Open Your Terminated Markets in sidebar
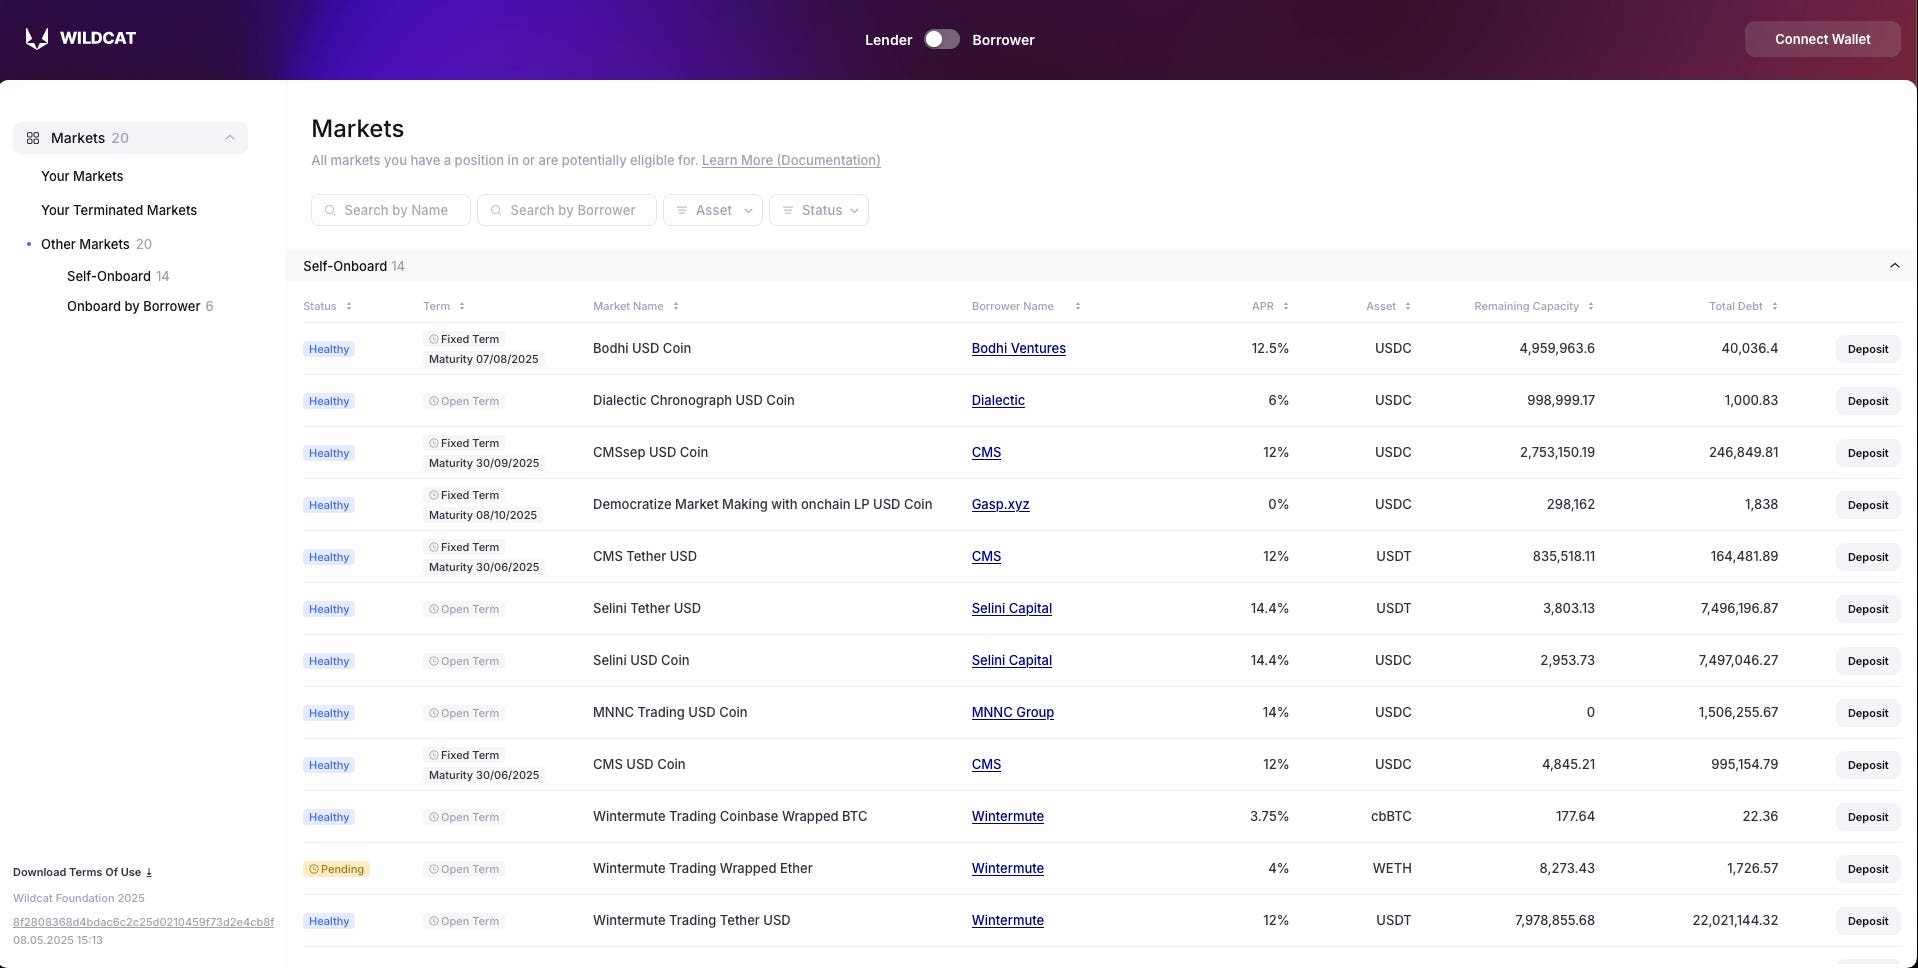This screenshot has height=968, width=1918. [x=119, y=210]
